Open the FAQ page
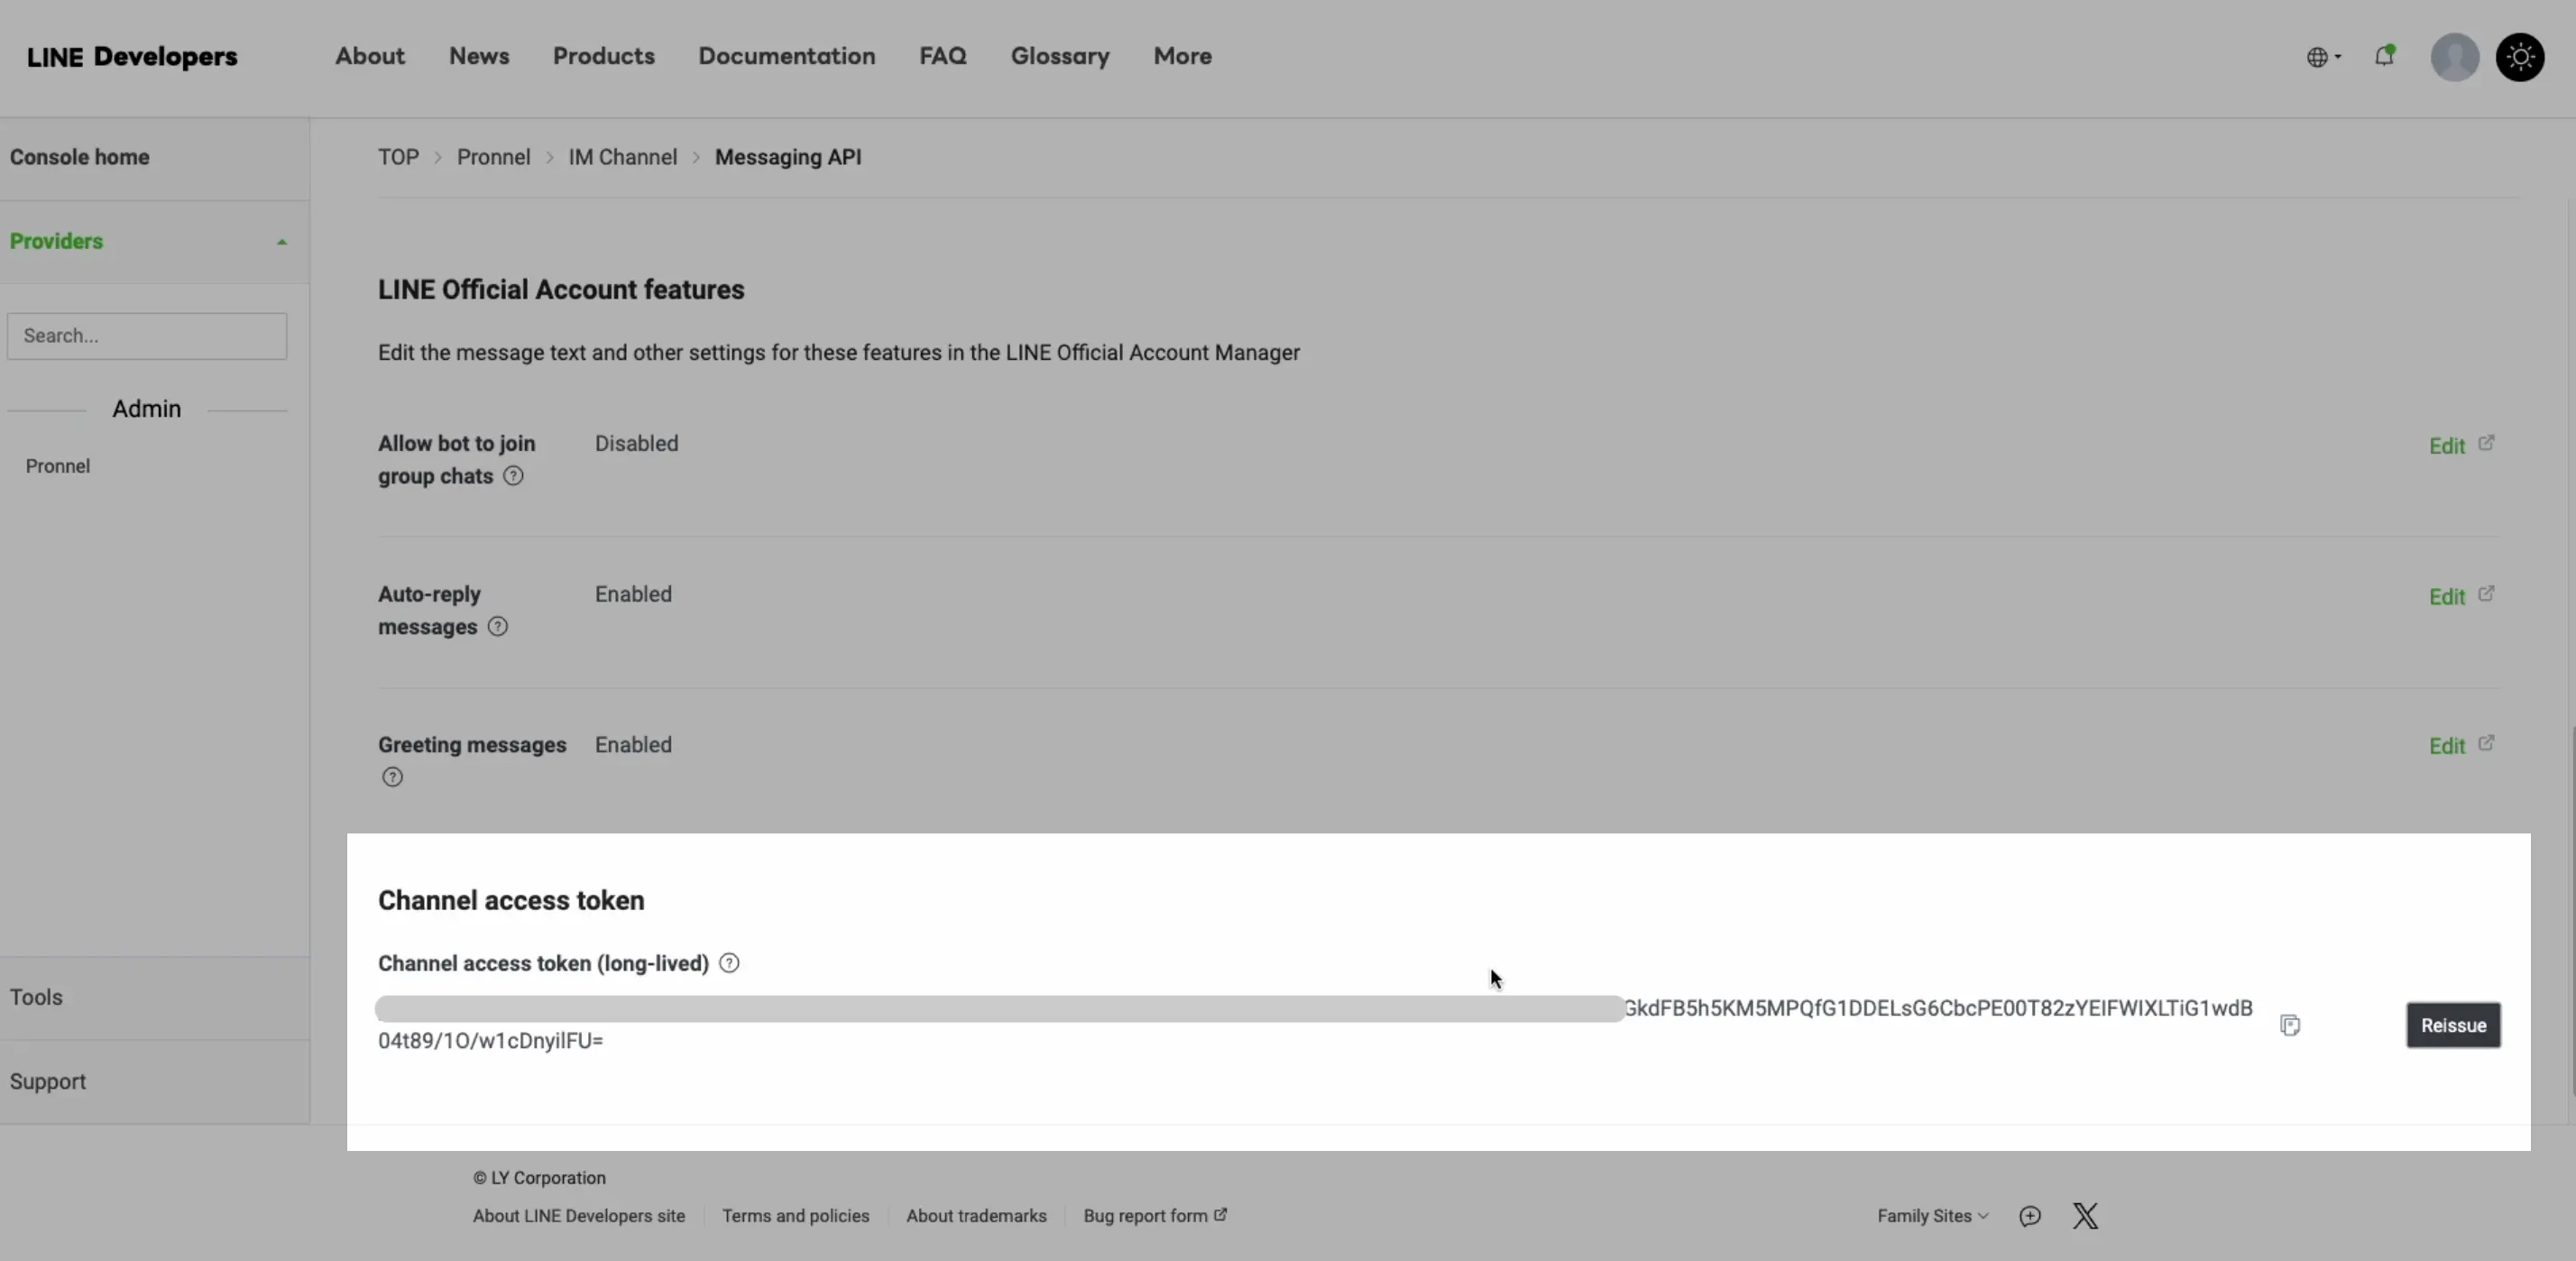 (943, 56)
